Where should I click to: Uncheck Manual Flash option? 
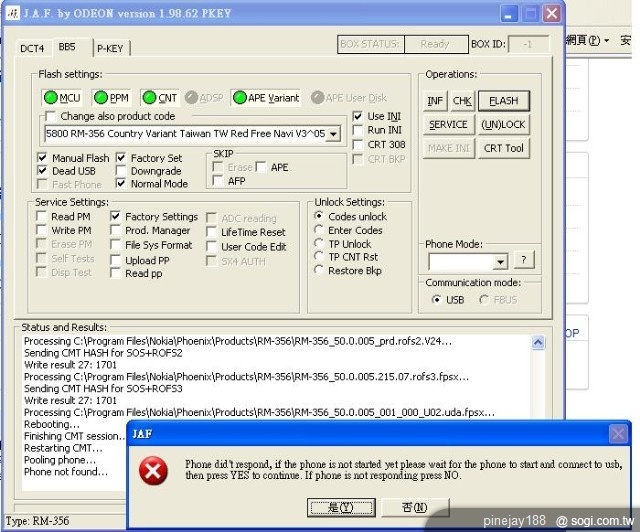[42, 158]
